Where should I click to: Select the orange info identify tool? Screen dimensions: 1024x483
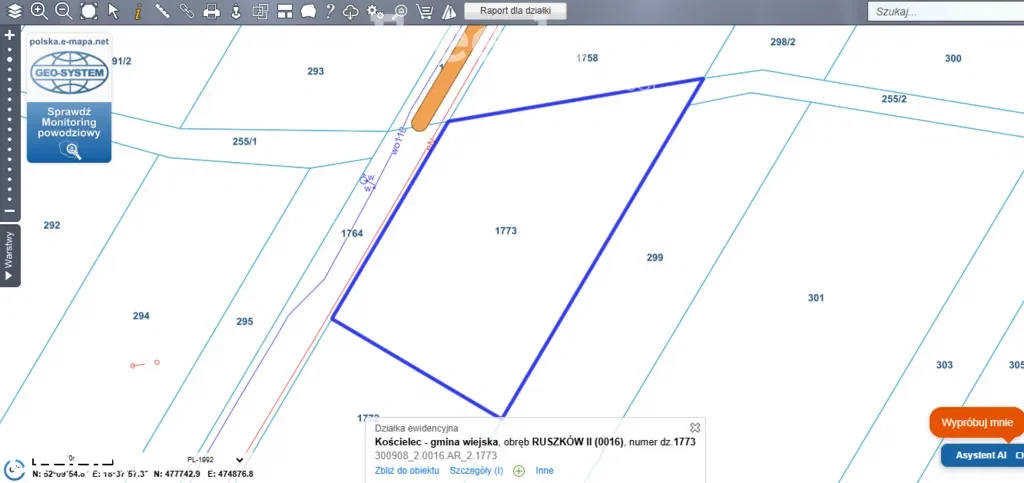pos(137,11)
